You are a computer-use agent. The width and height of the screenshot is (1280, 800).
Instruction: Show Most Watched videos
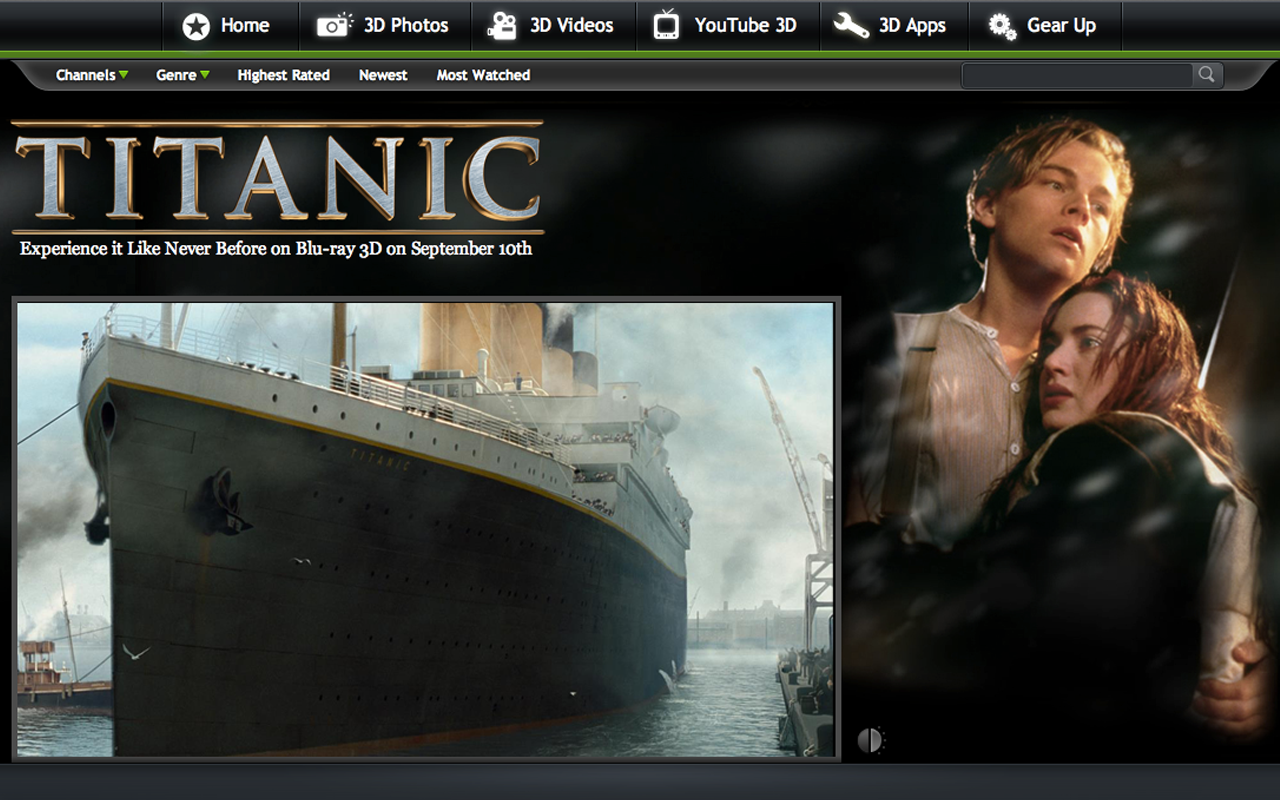(483, 75)
